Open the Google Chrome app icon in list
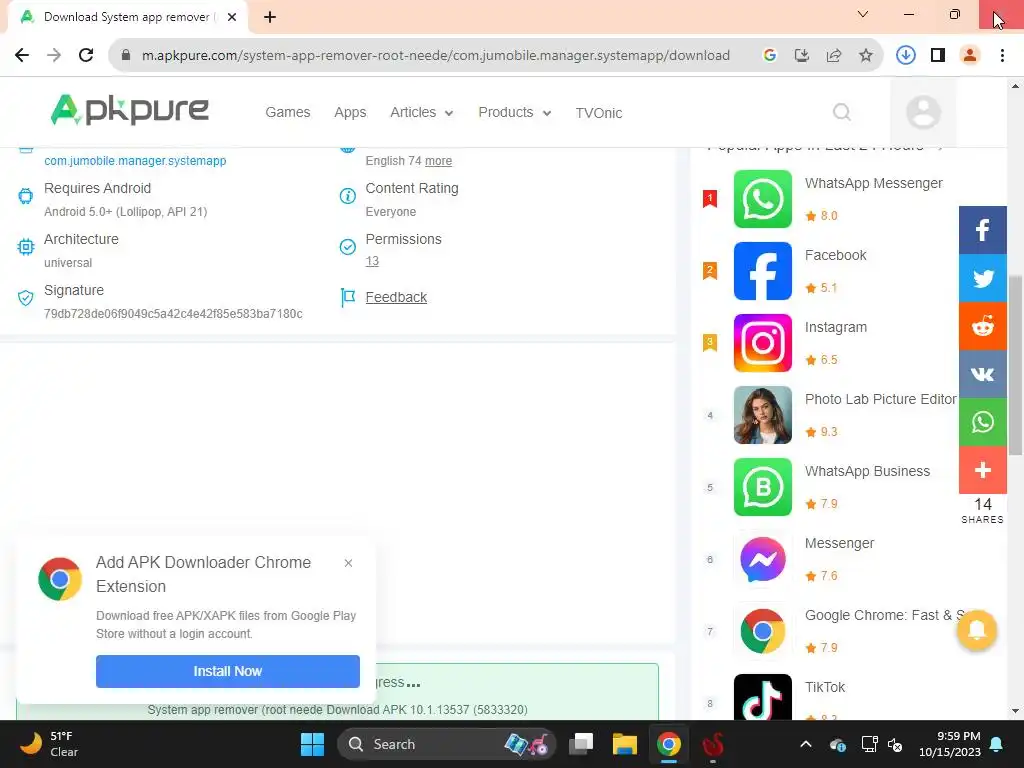Viewport: 1024px width, 768px height. 762,631
